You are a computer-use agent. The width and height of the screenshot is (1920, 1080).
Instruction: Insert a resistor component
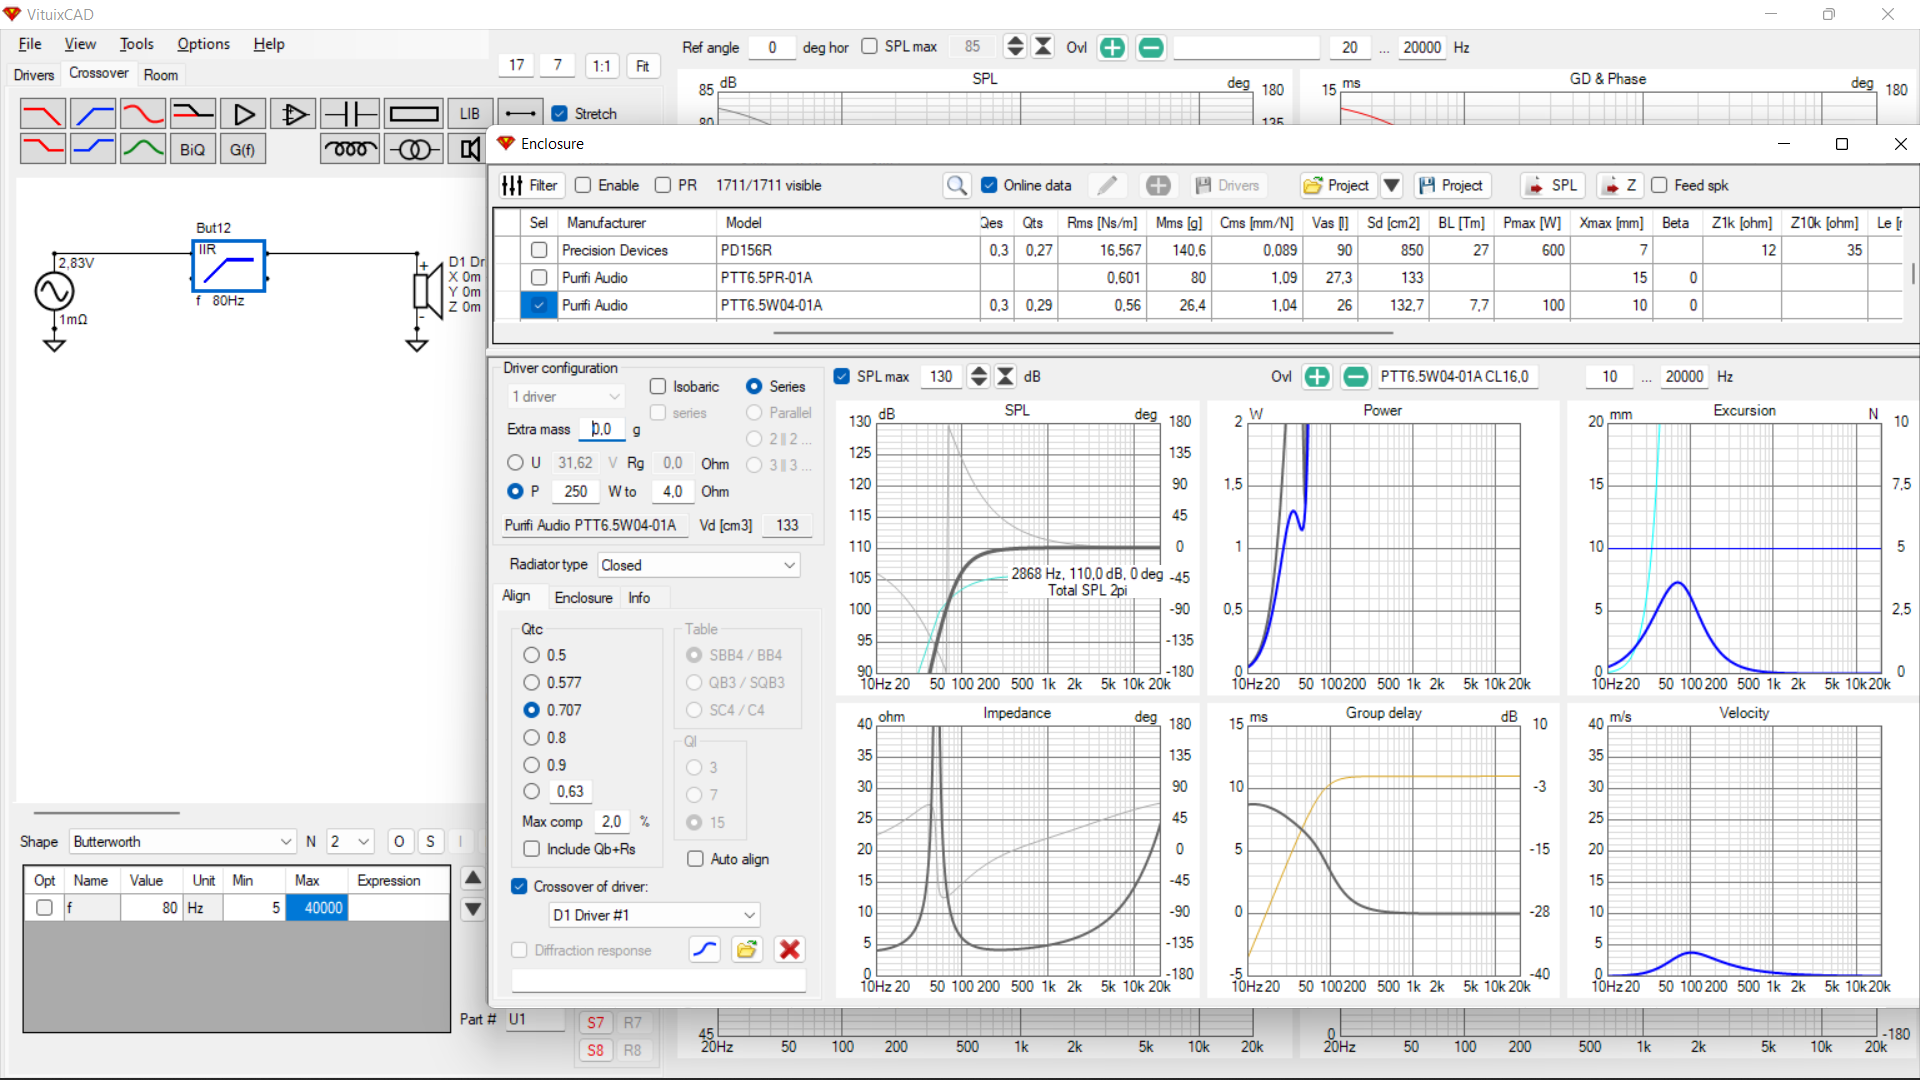click(x=413, y=114)
